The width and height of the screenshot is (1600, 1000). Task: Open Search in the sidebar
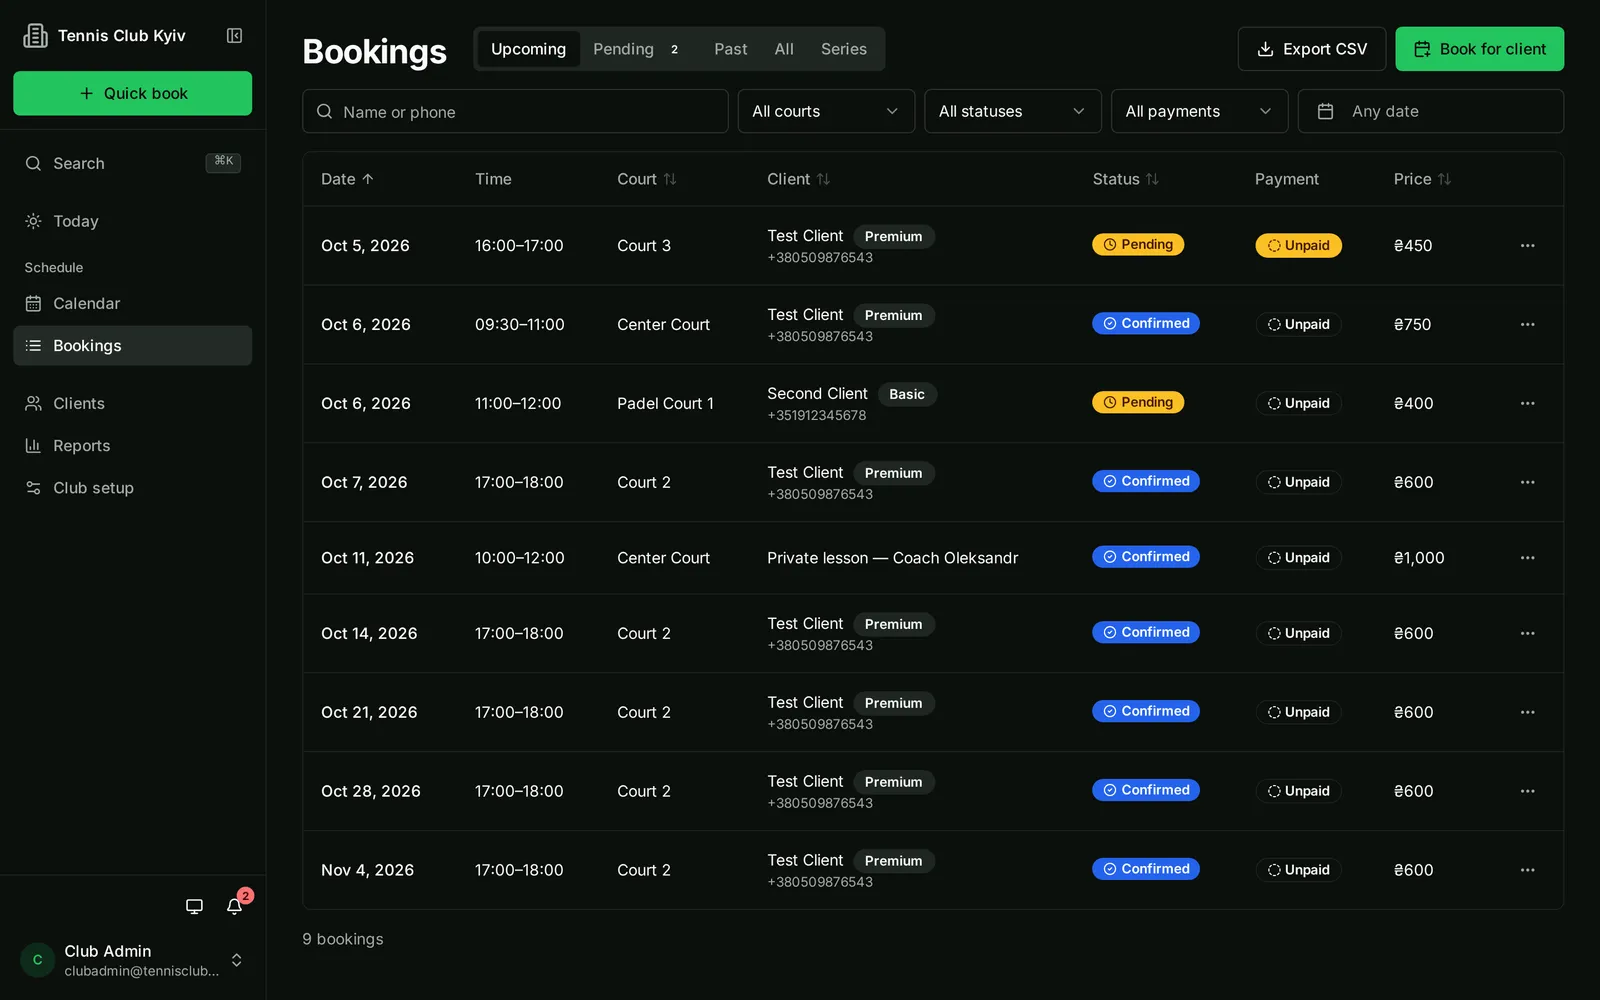(x=133, y=163)
